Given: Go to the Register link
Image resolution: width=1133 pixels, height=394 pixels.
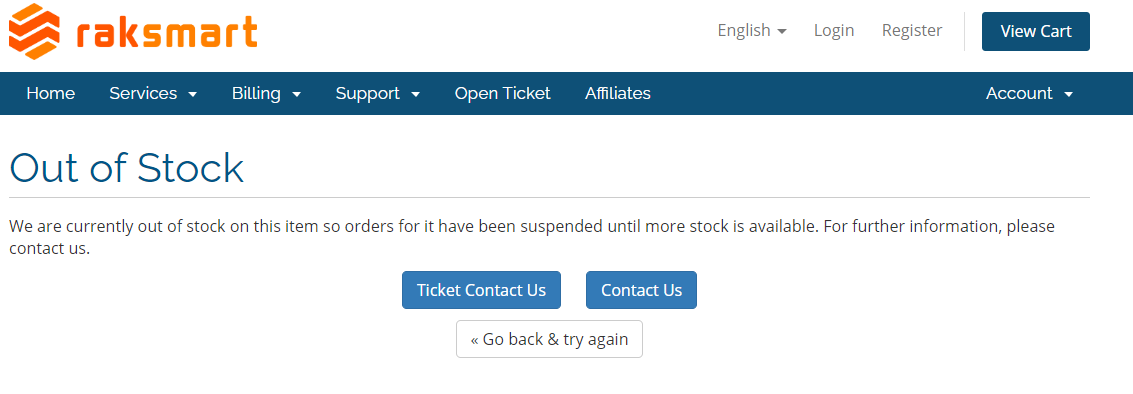Looking at the screenshot, I should (912, 30).
